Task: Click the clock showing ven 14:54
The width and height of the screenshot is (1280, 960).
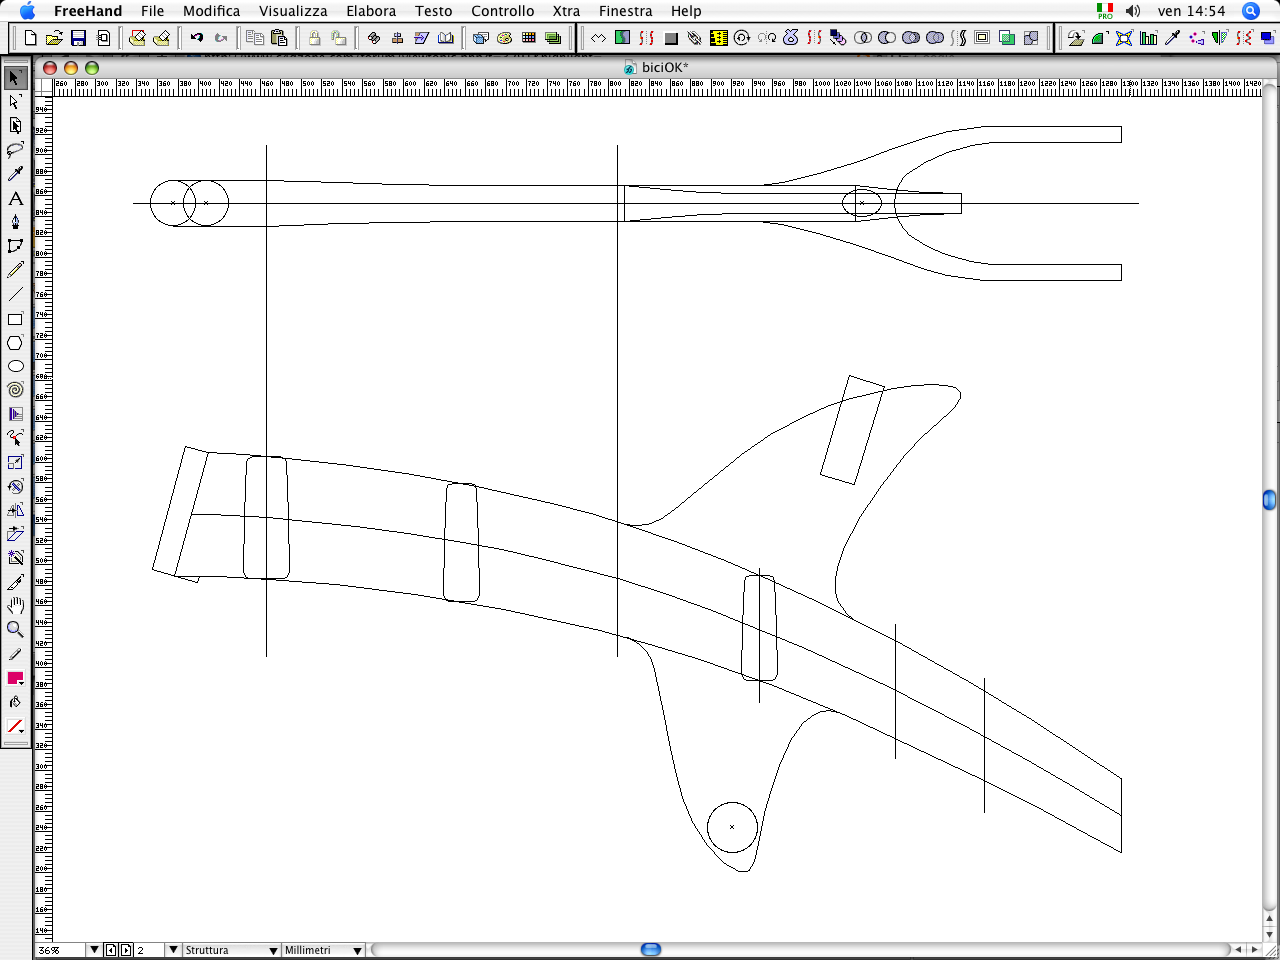Action: (1191, 11)
